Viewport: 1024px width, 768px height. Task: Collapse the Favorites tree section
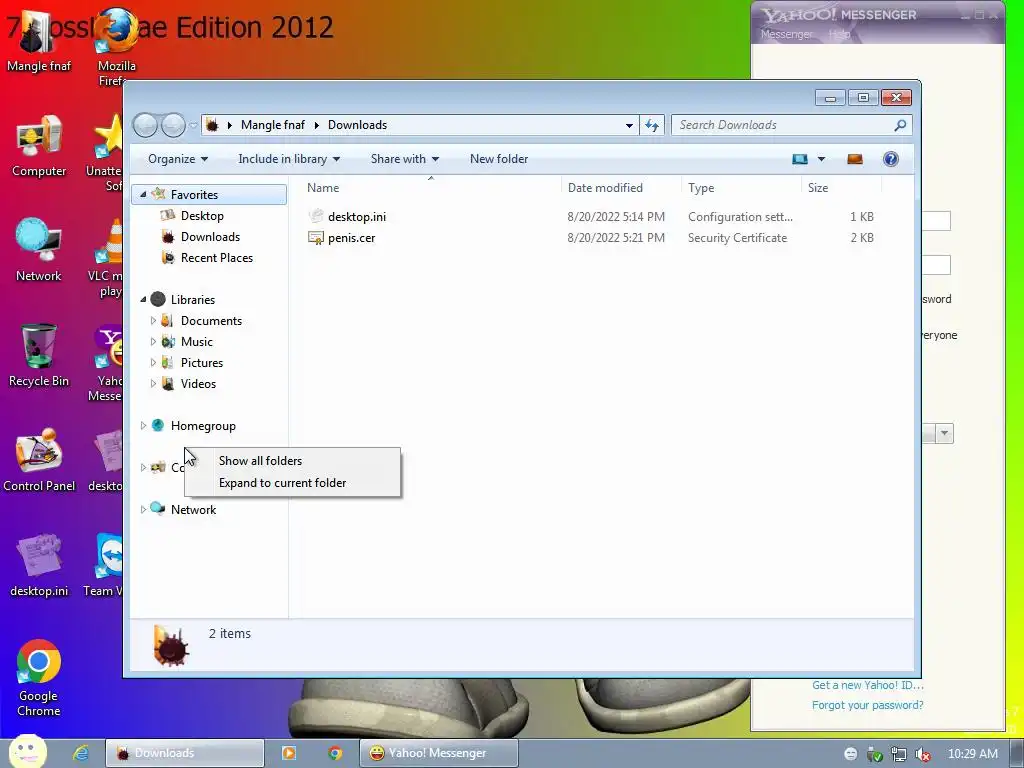point(143,195)
